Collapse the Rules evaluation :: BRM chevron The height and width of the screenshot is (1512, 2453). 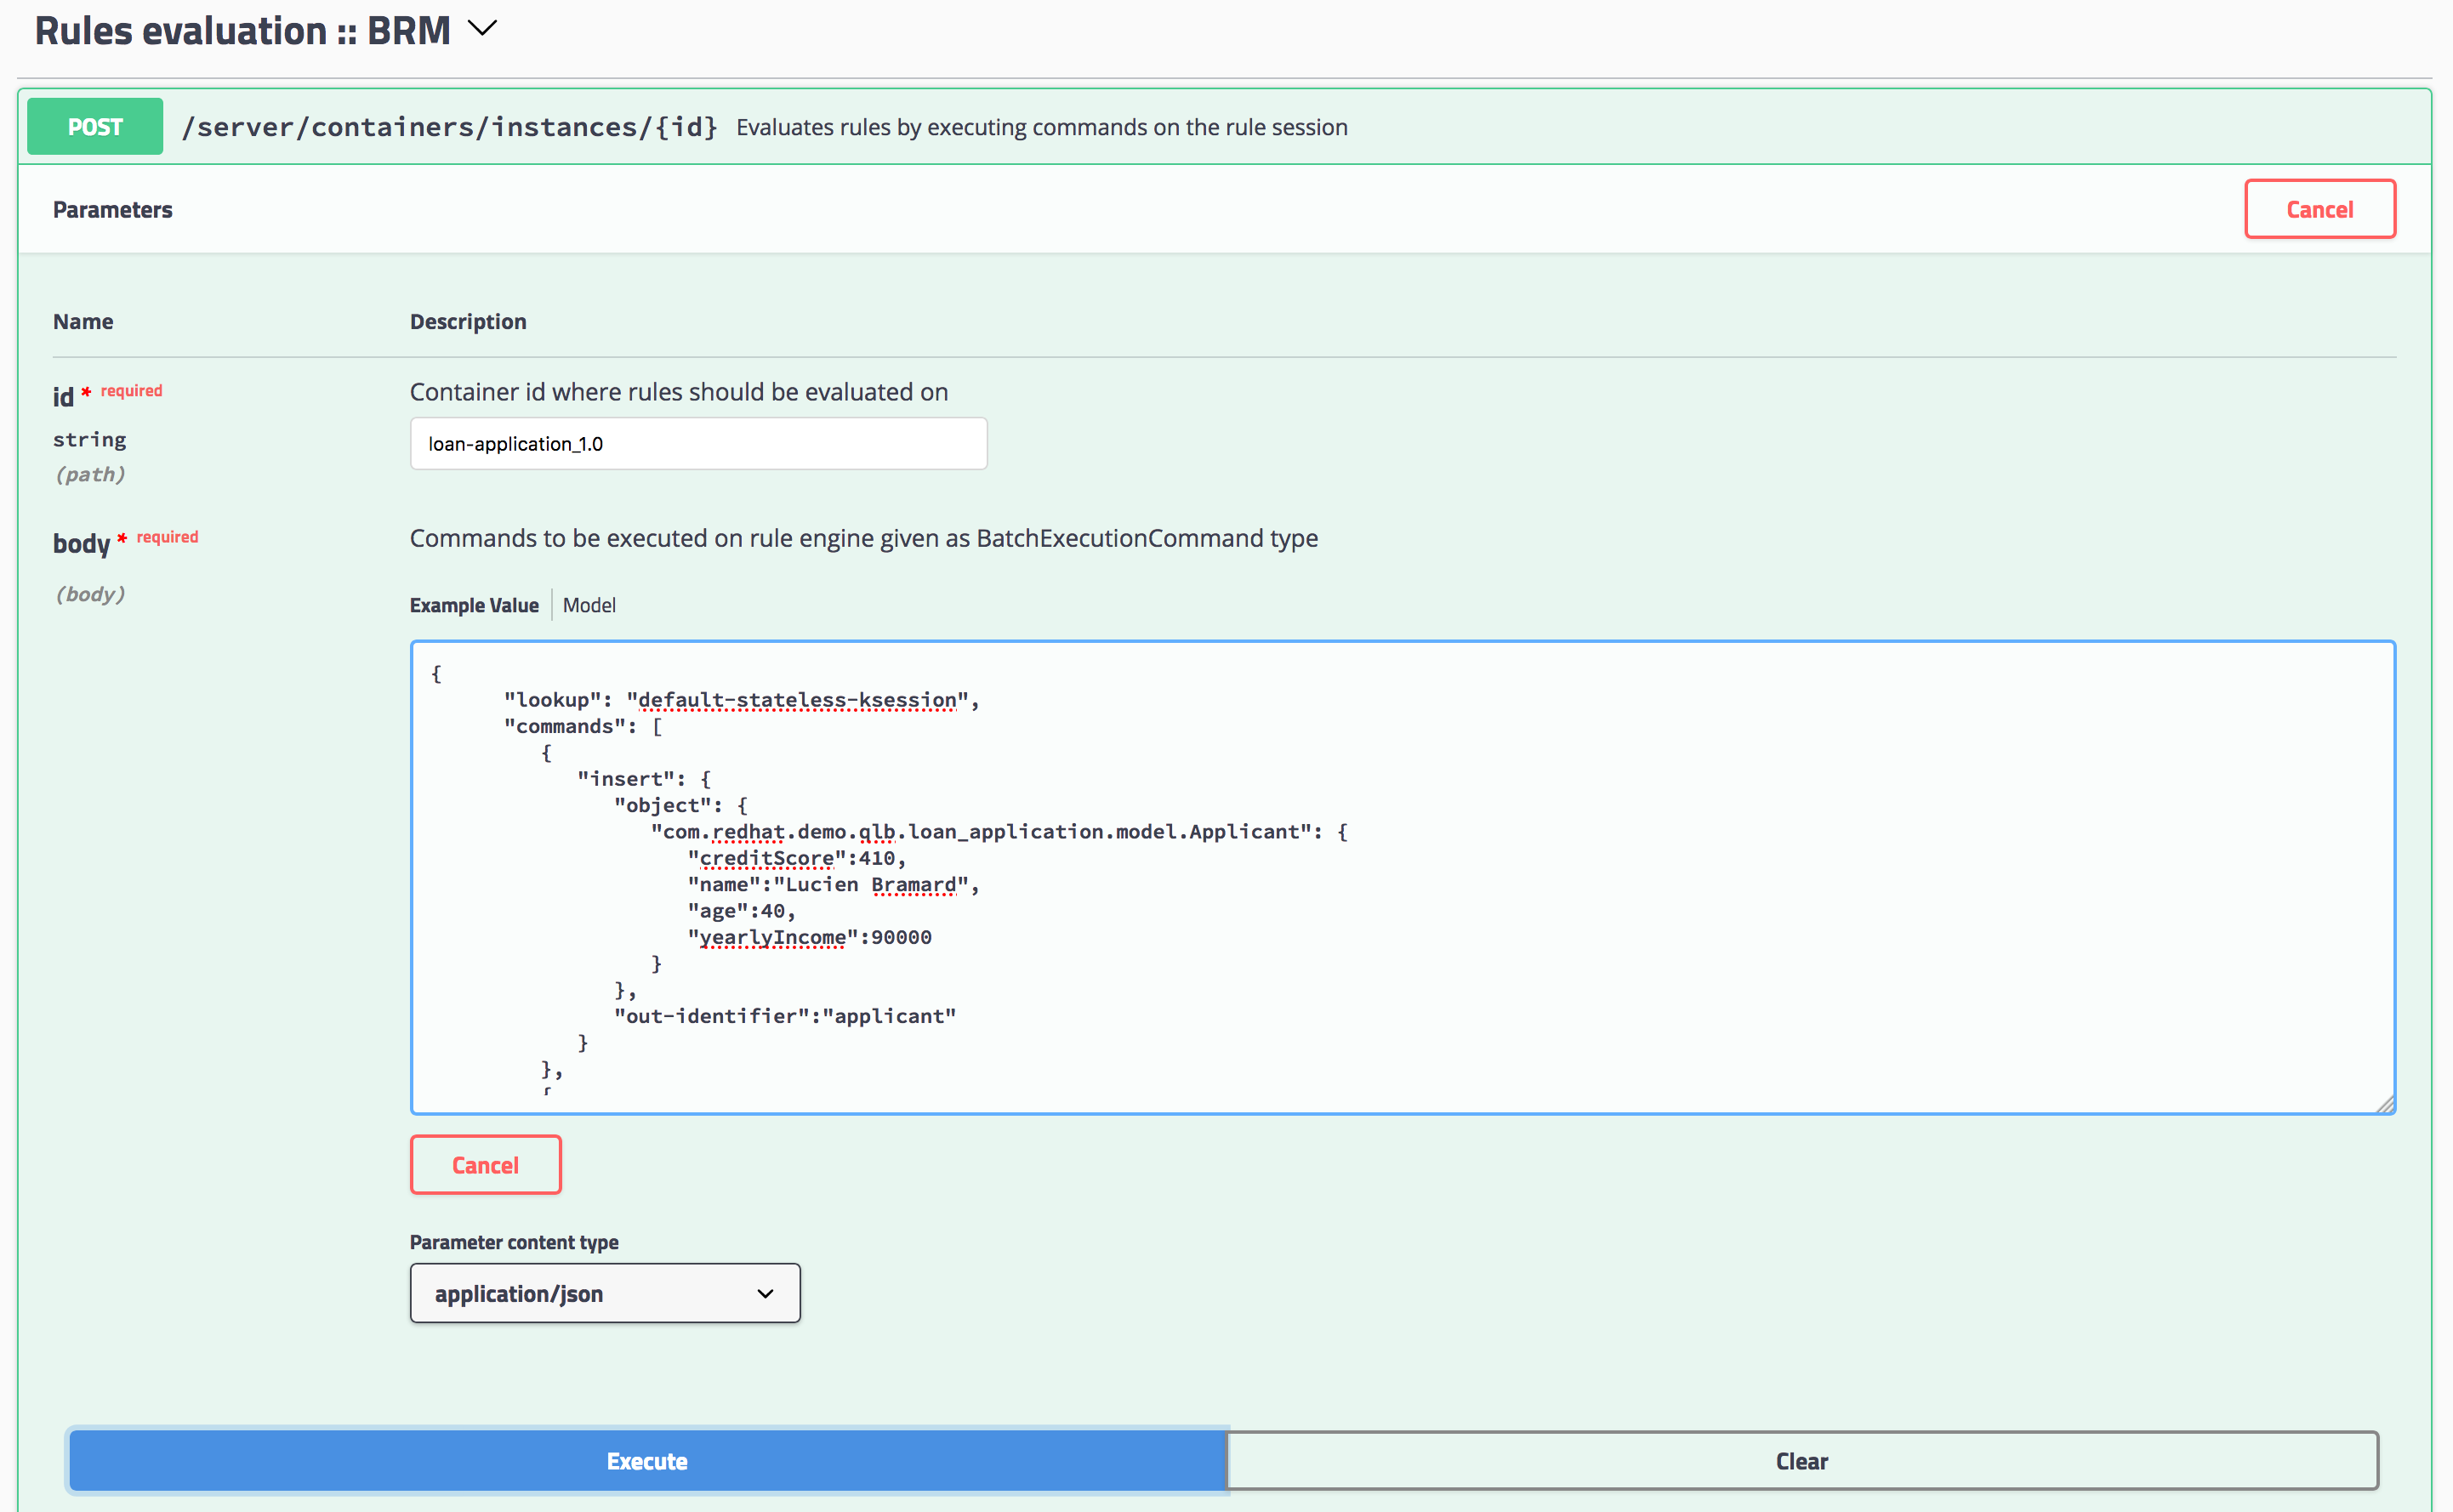coord(482,29)
